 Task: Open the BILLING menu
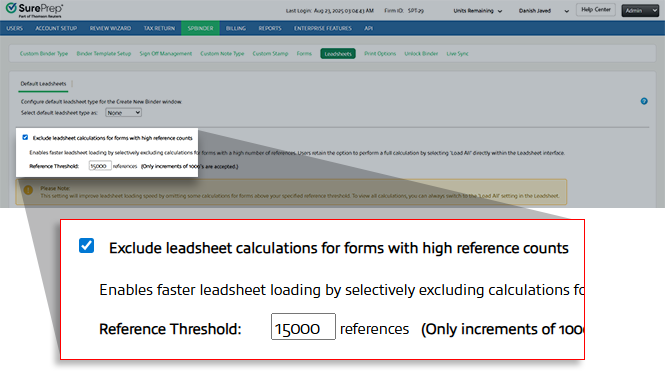point(236,28)
